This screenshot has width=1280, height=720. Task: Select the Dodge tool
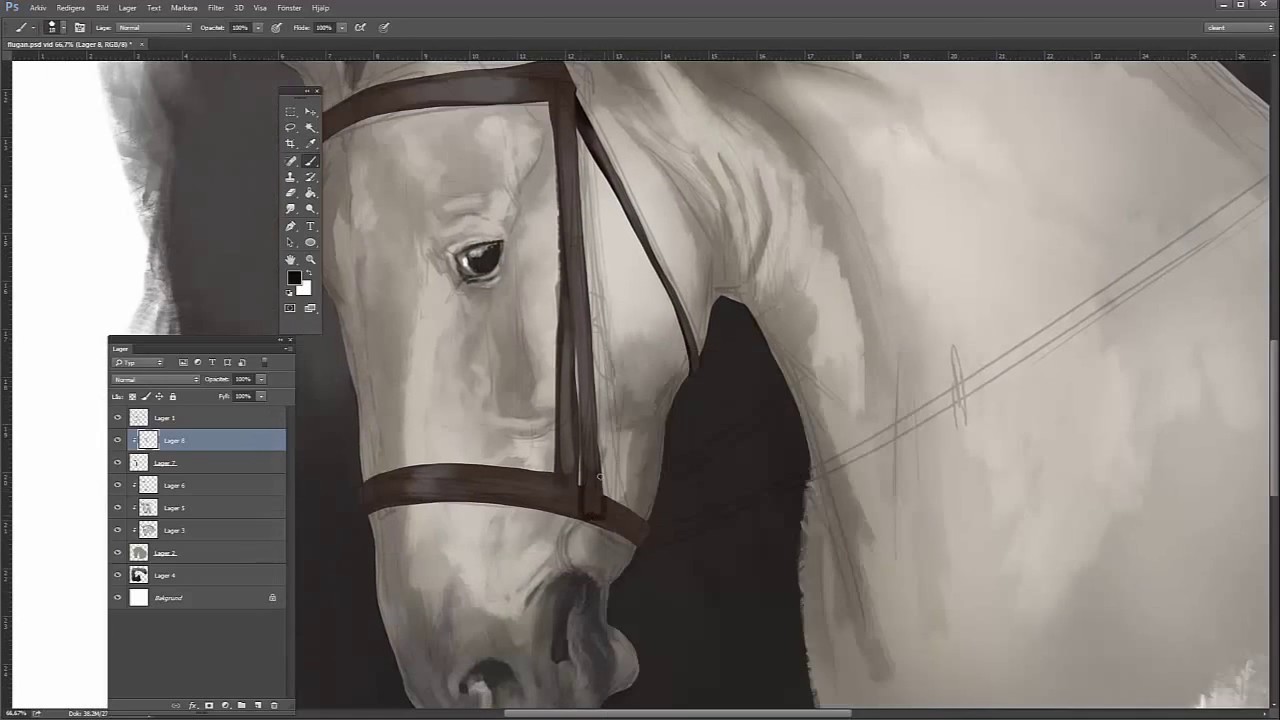tap(310, 209)
